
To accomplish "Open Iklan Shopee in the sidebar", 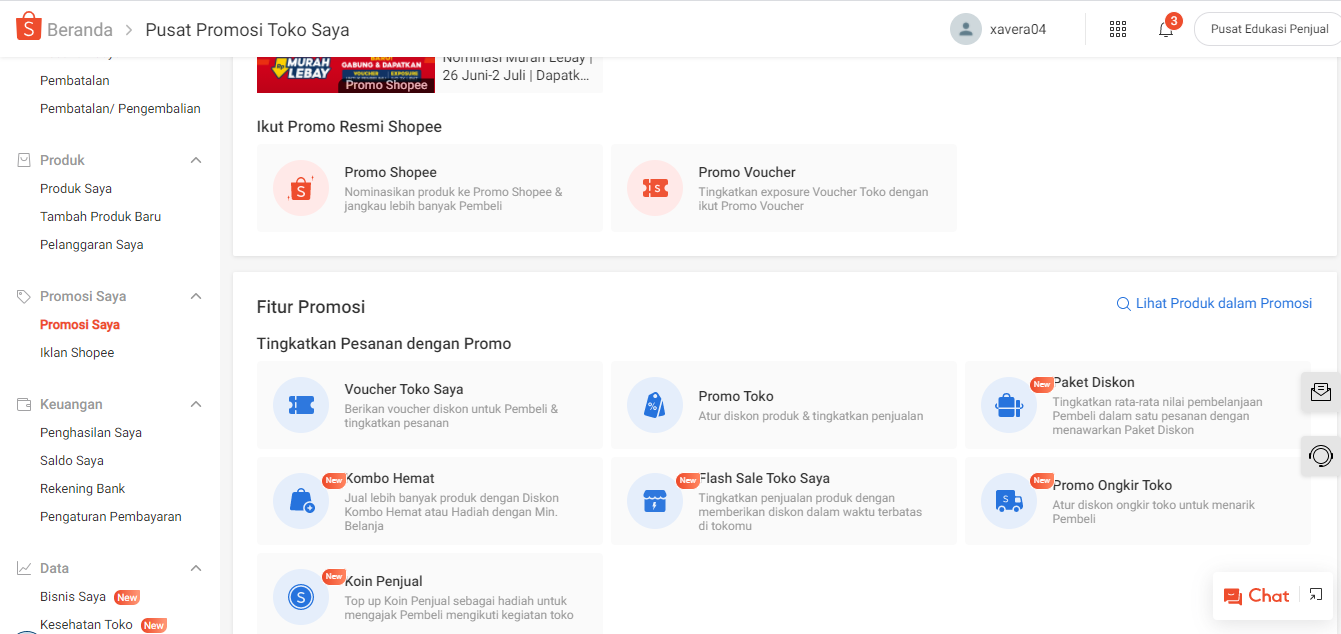I will click(x=77, y=352).
